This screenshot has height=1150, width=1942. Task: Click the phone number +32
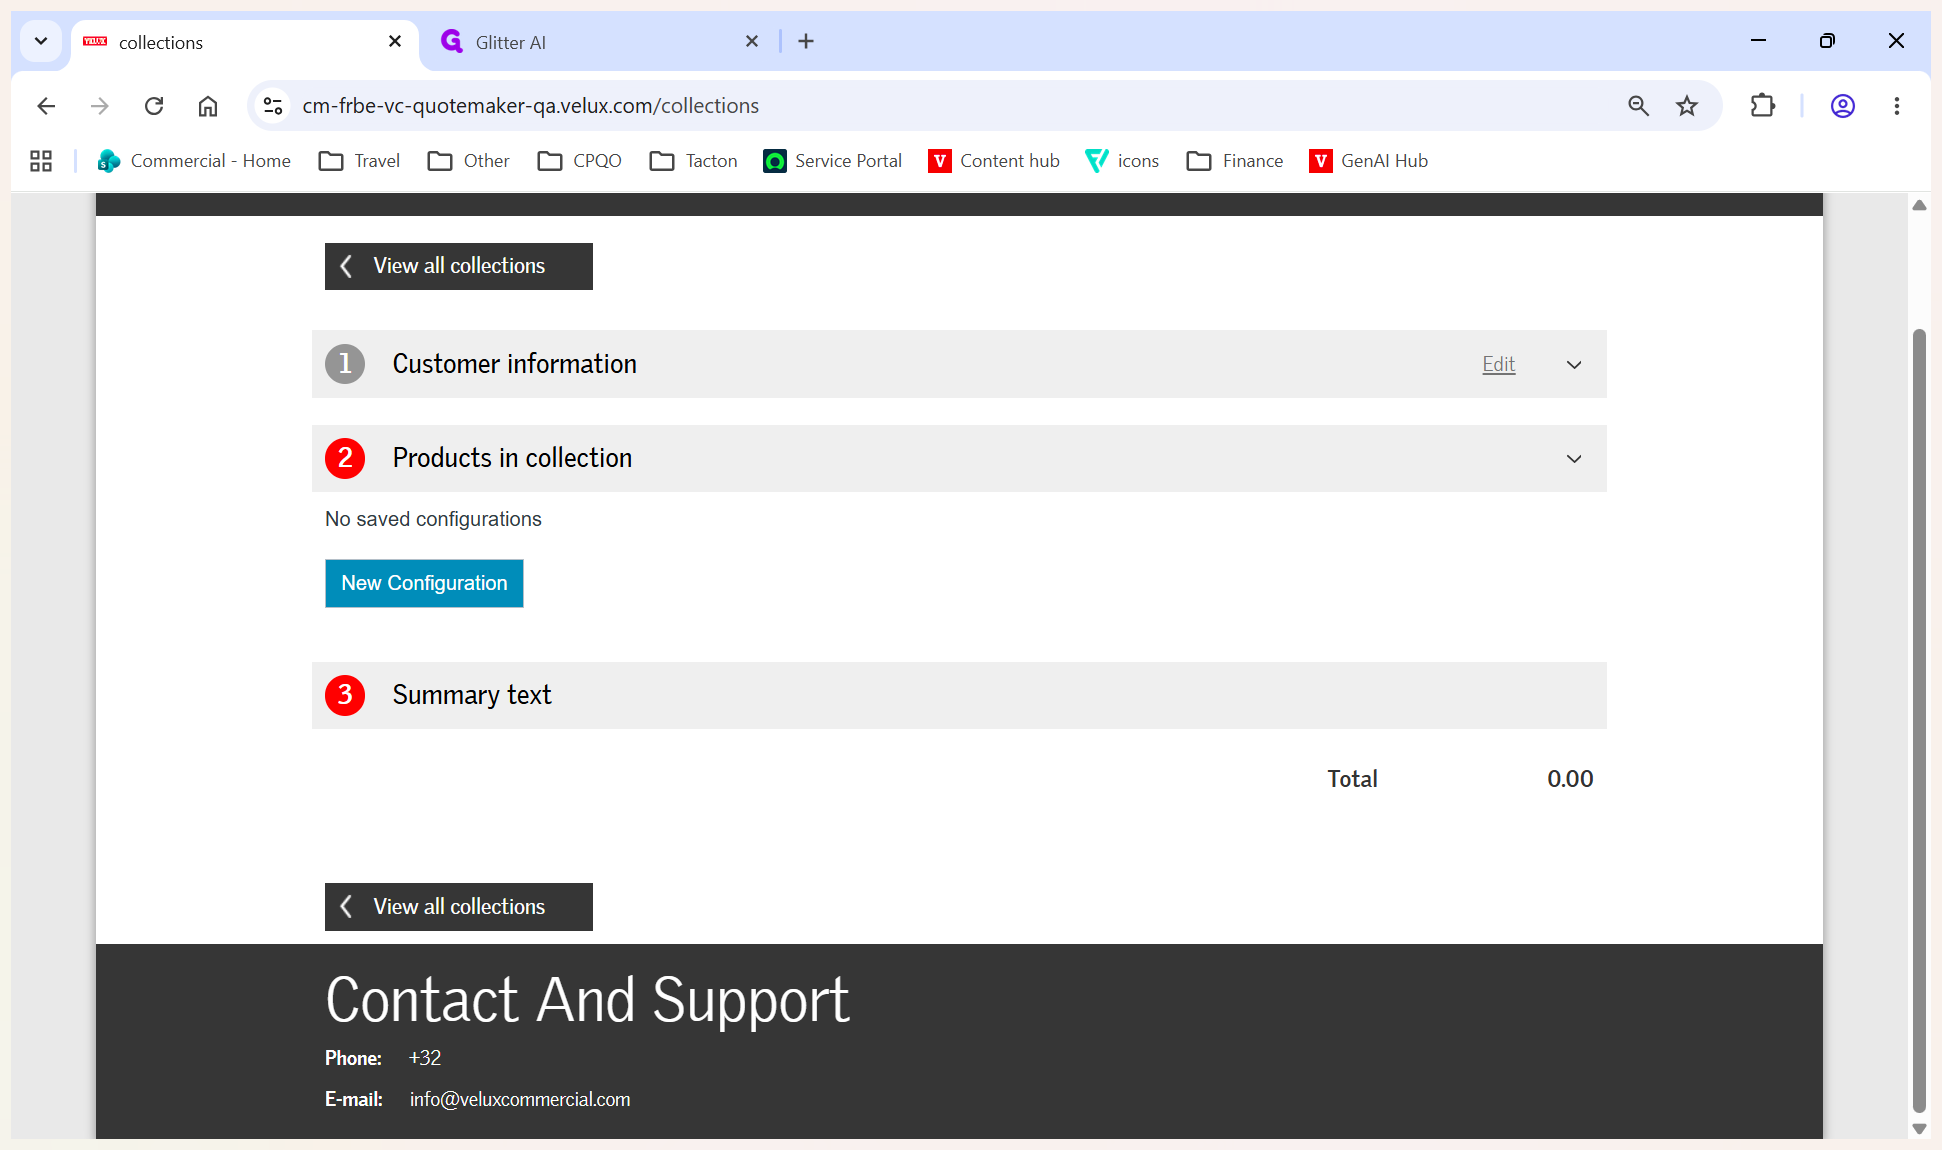pyautogui.click(x=425, y=1058)
